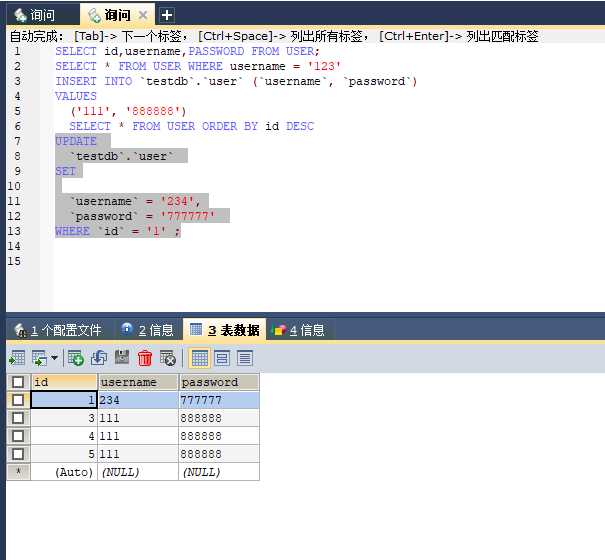Close the active 询问 query tab
Screen dimensions: 605x560
(x=143, y=15)
